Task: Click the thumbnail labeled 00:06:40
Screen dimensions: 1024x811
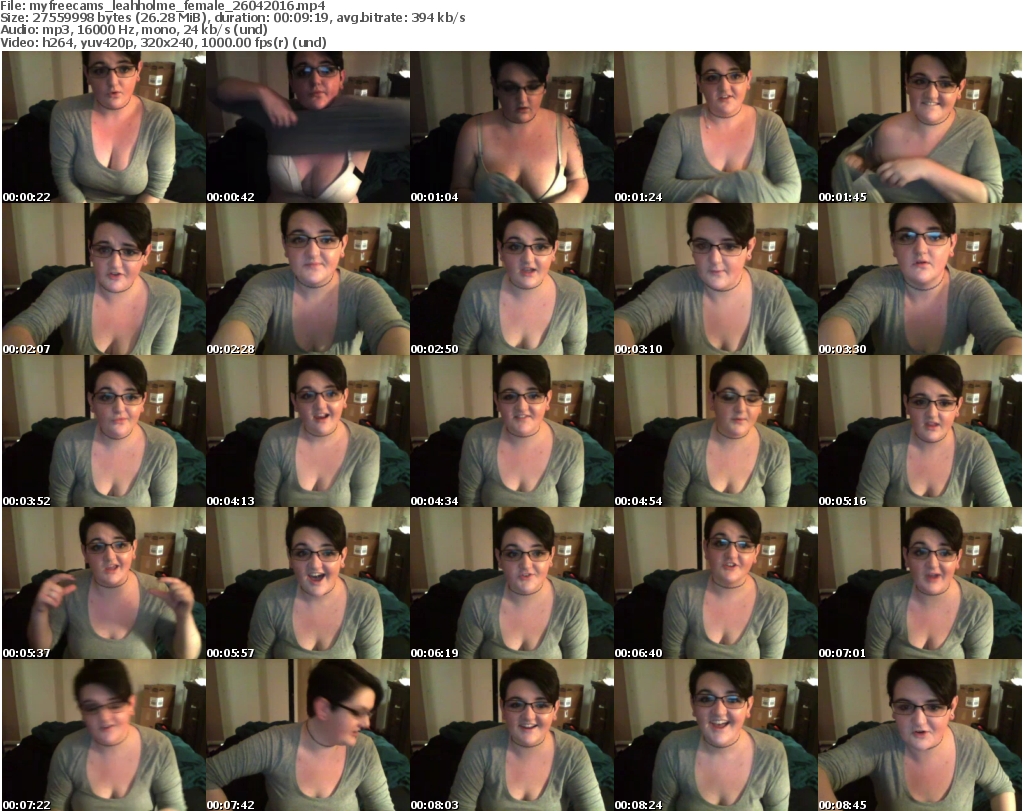Action: tap(716, 583)
